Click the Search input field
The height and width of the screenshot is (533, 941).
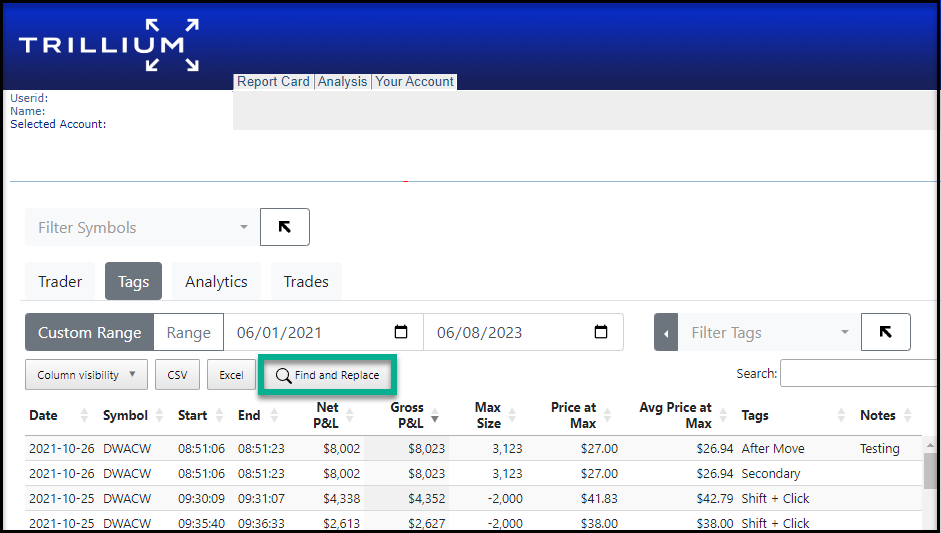pos(858,373)
